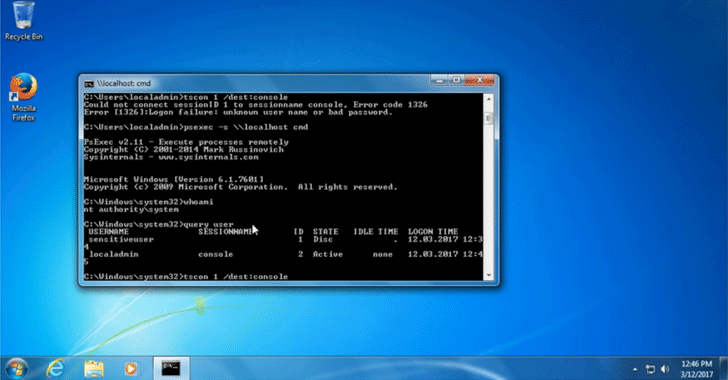
Task: Open Windows Explorer folder on taskbar
Action: pyautogui.click(x=93, y=369)
